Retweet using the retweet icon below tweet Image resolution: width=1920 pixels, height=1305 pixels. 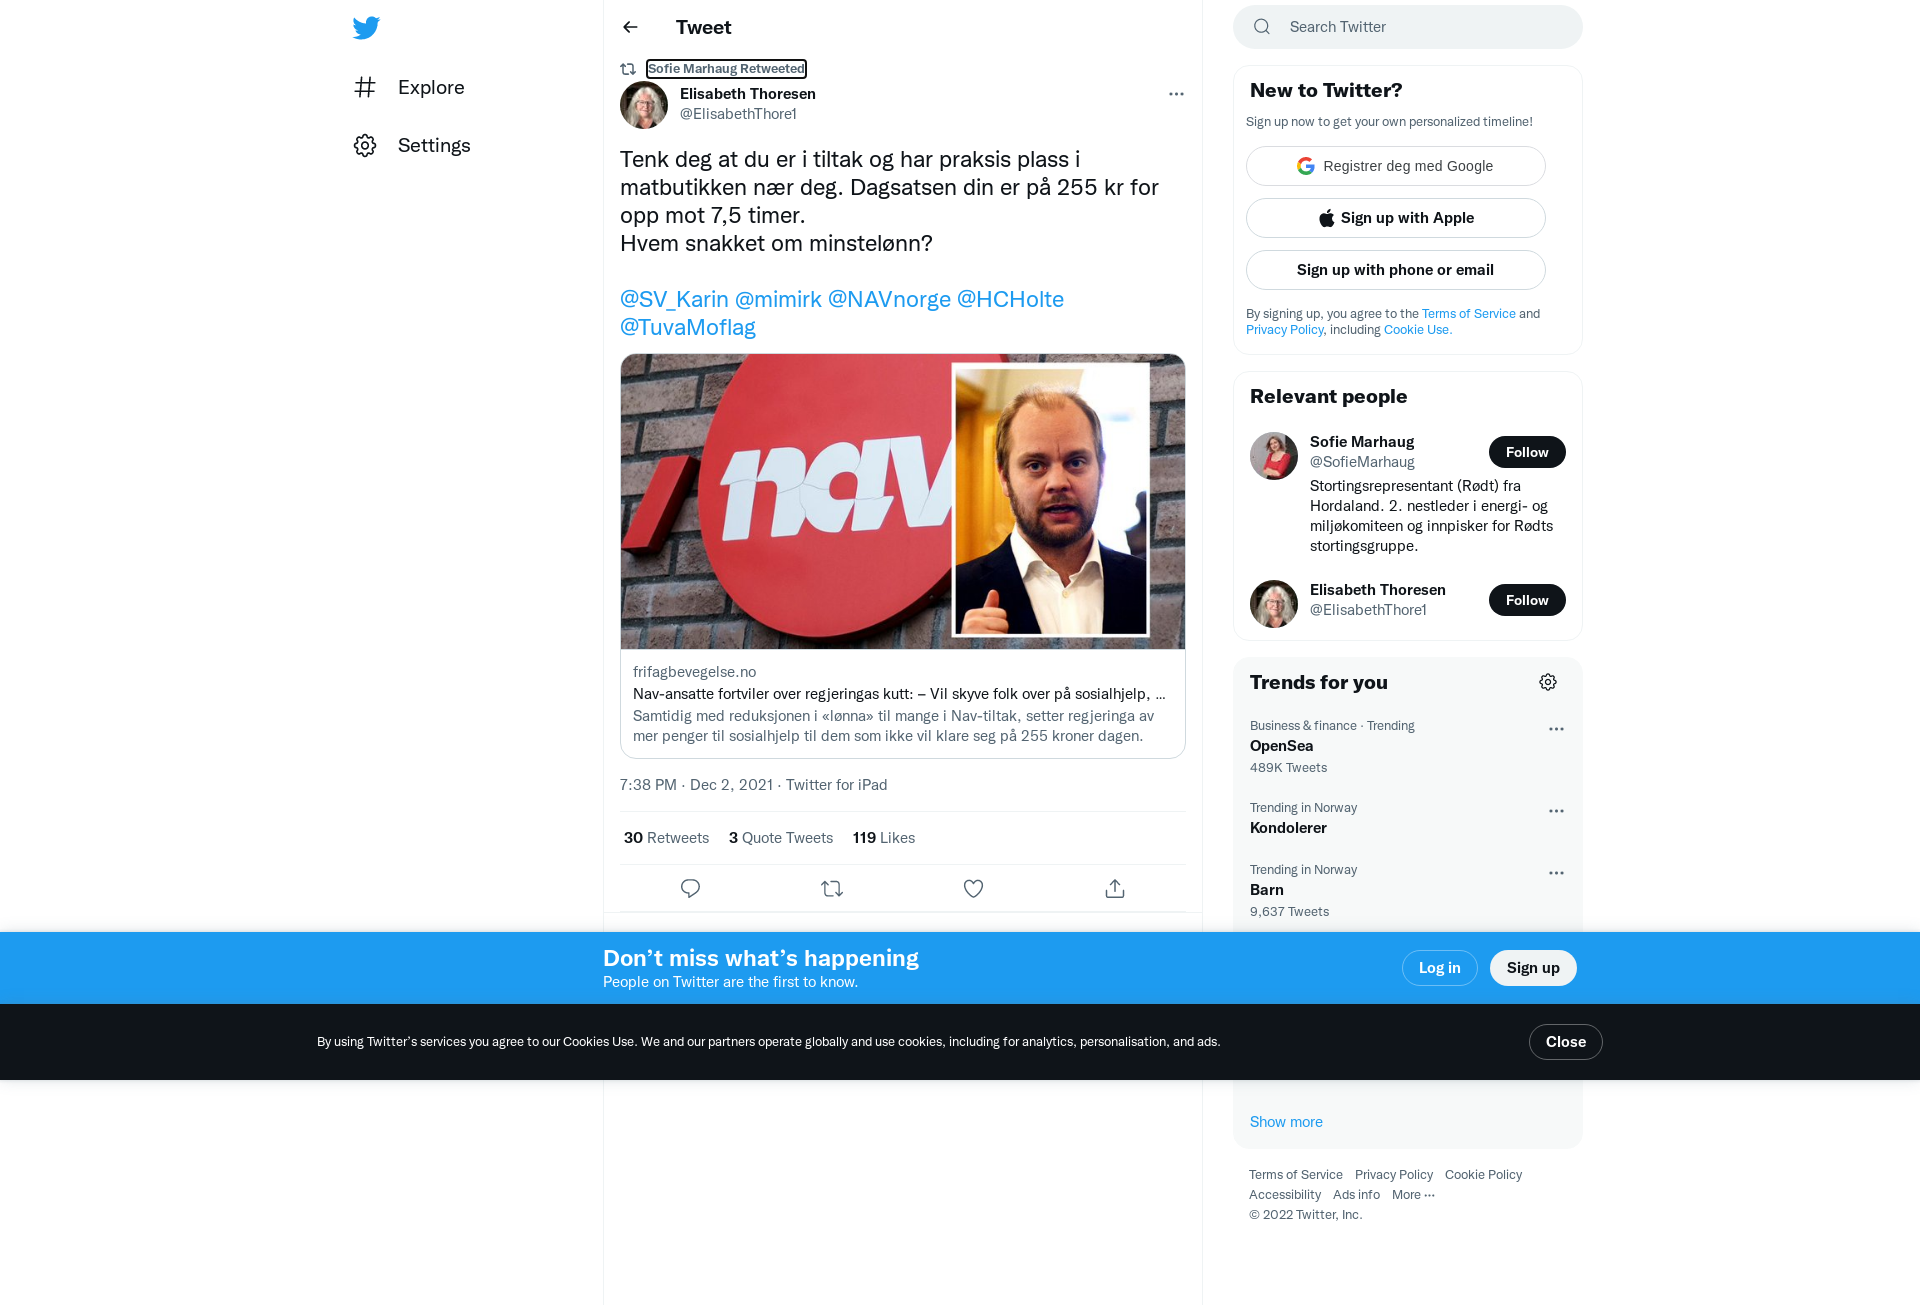pos(832,888)
